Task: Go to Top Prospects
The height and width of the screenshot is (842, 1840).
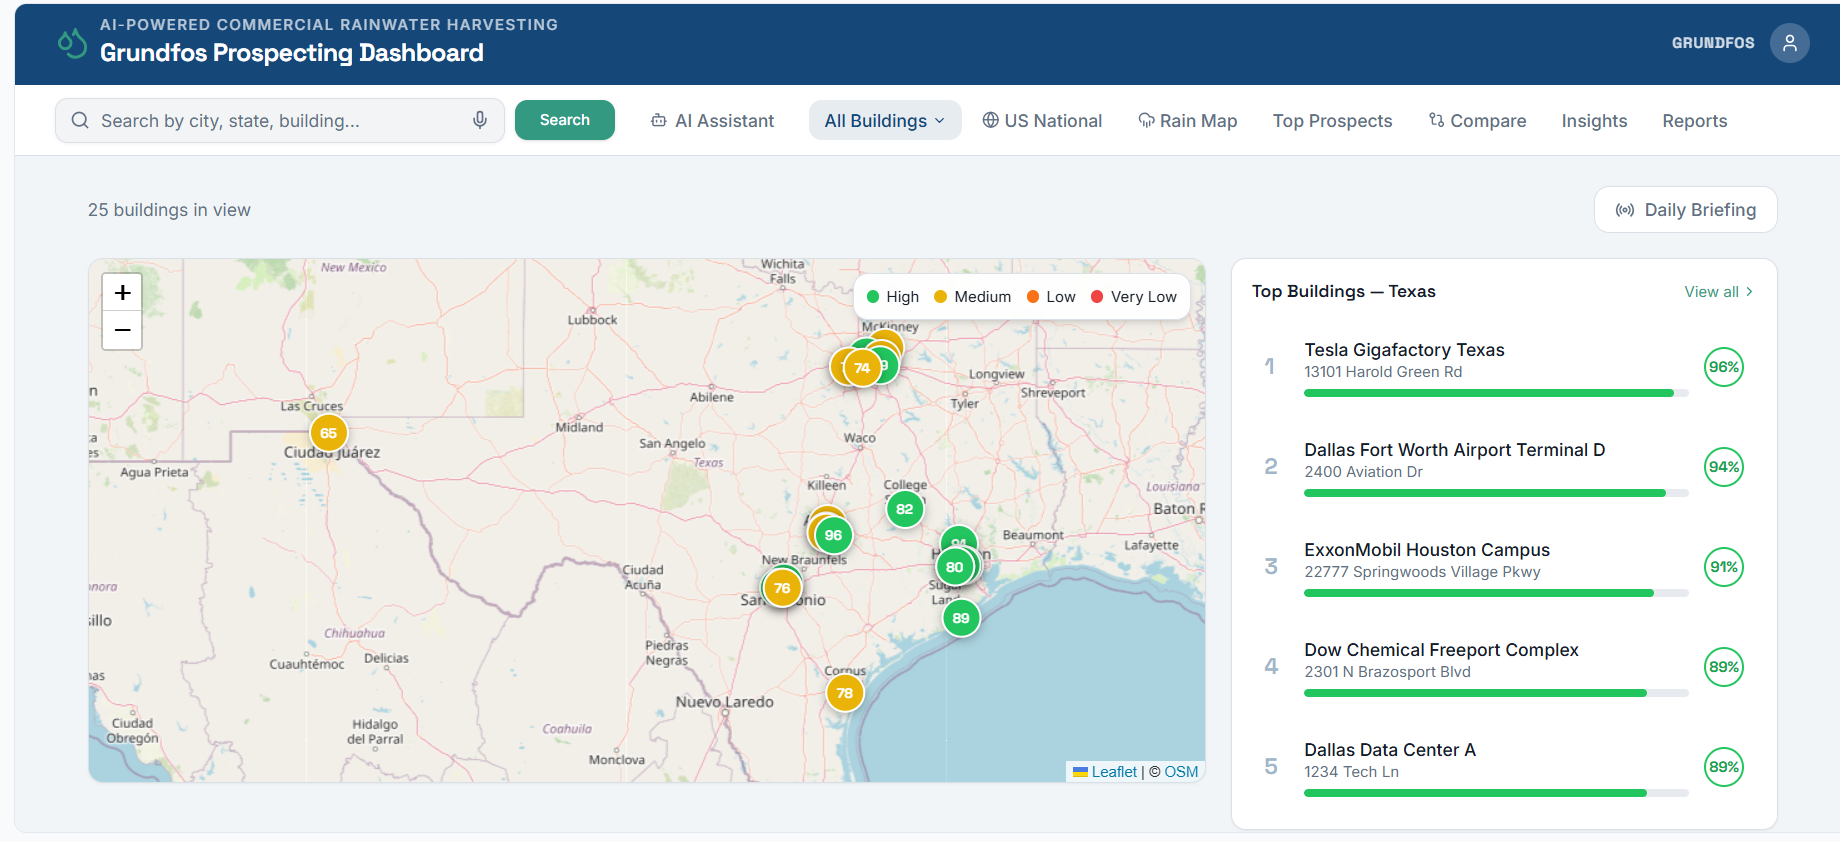Action: (x=1332, y=120)
